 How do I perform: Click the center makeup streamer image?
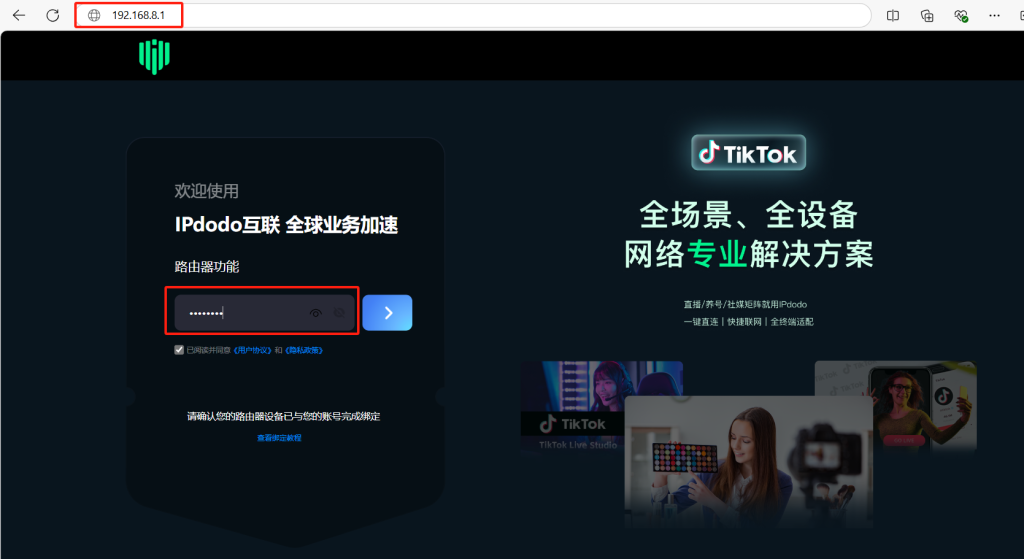(x=748, y=461)
